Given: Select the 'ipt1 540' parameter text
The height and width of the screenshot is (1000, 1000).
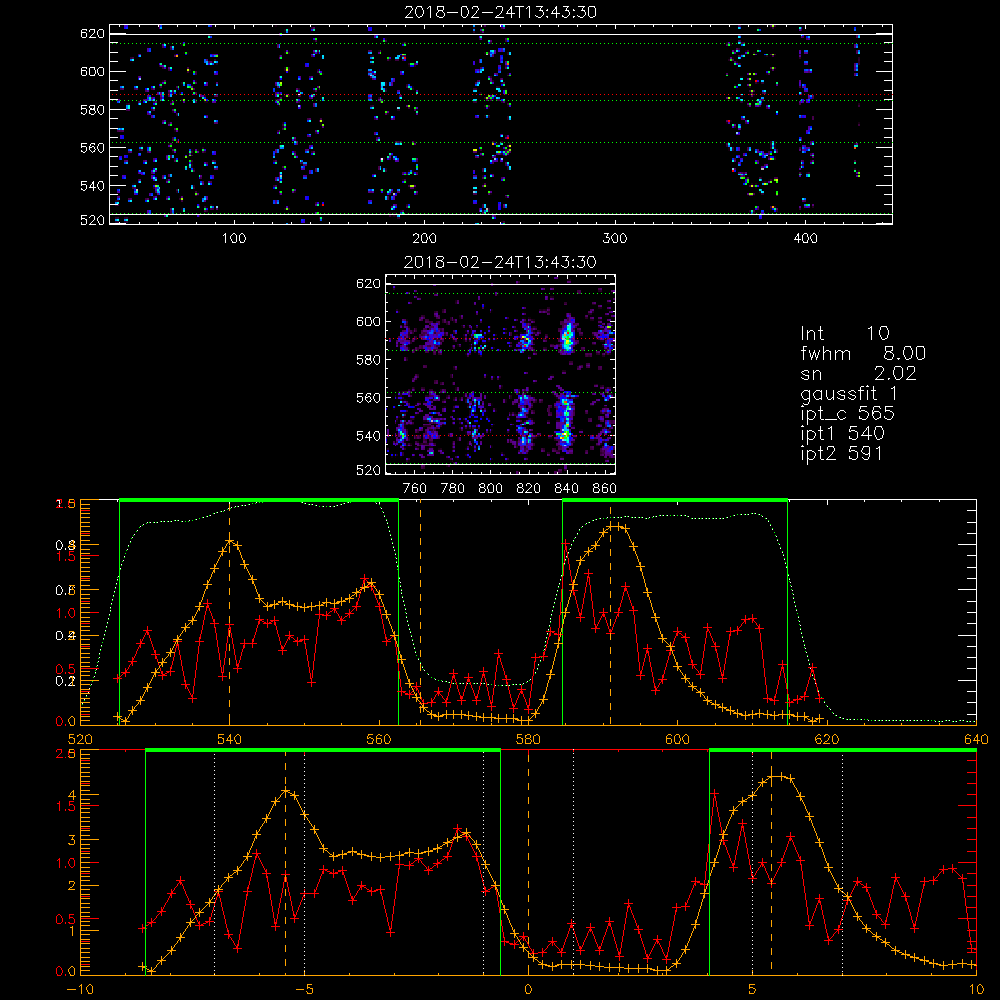Looking at the screenshot, I should pos(842,433).
